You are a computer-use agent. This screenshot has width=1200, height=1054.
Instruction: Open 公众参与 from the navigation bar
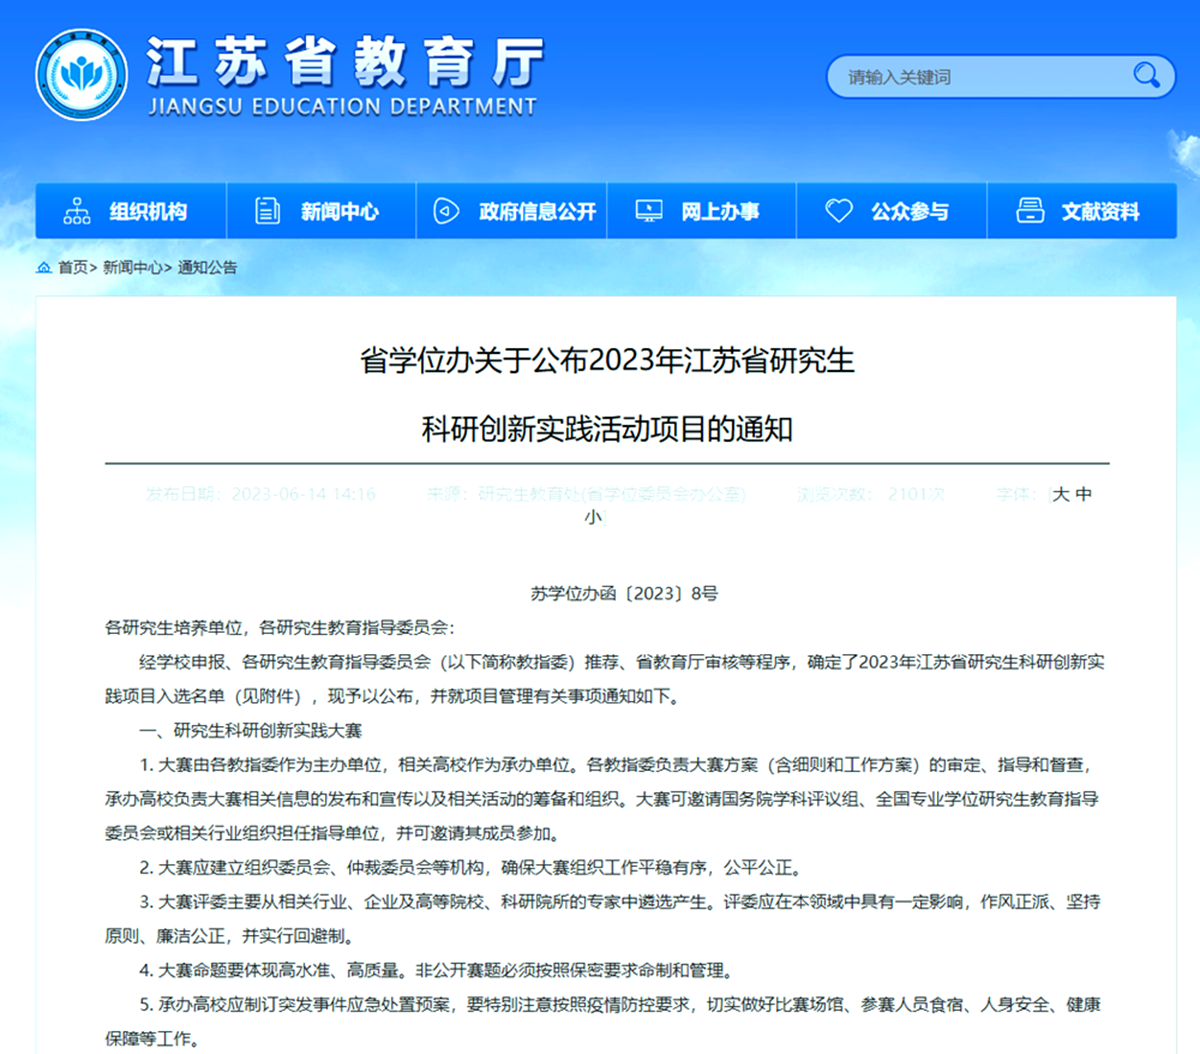(910, 212)
